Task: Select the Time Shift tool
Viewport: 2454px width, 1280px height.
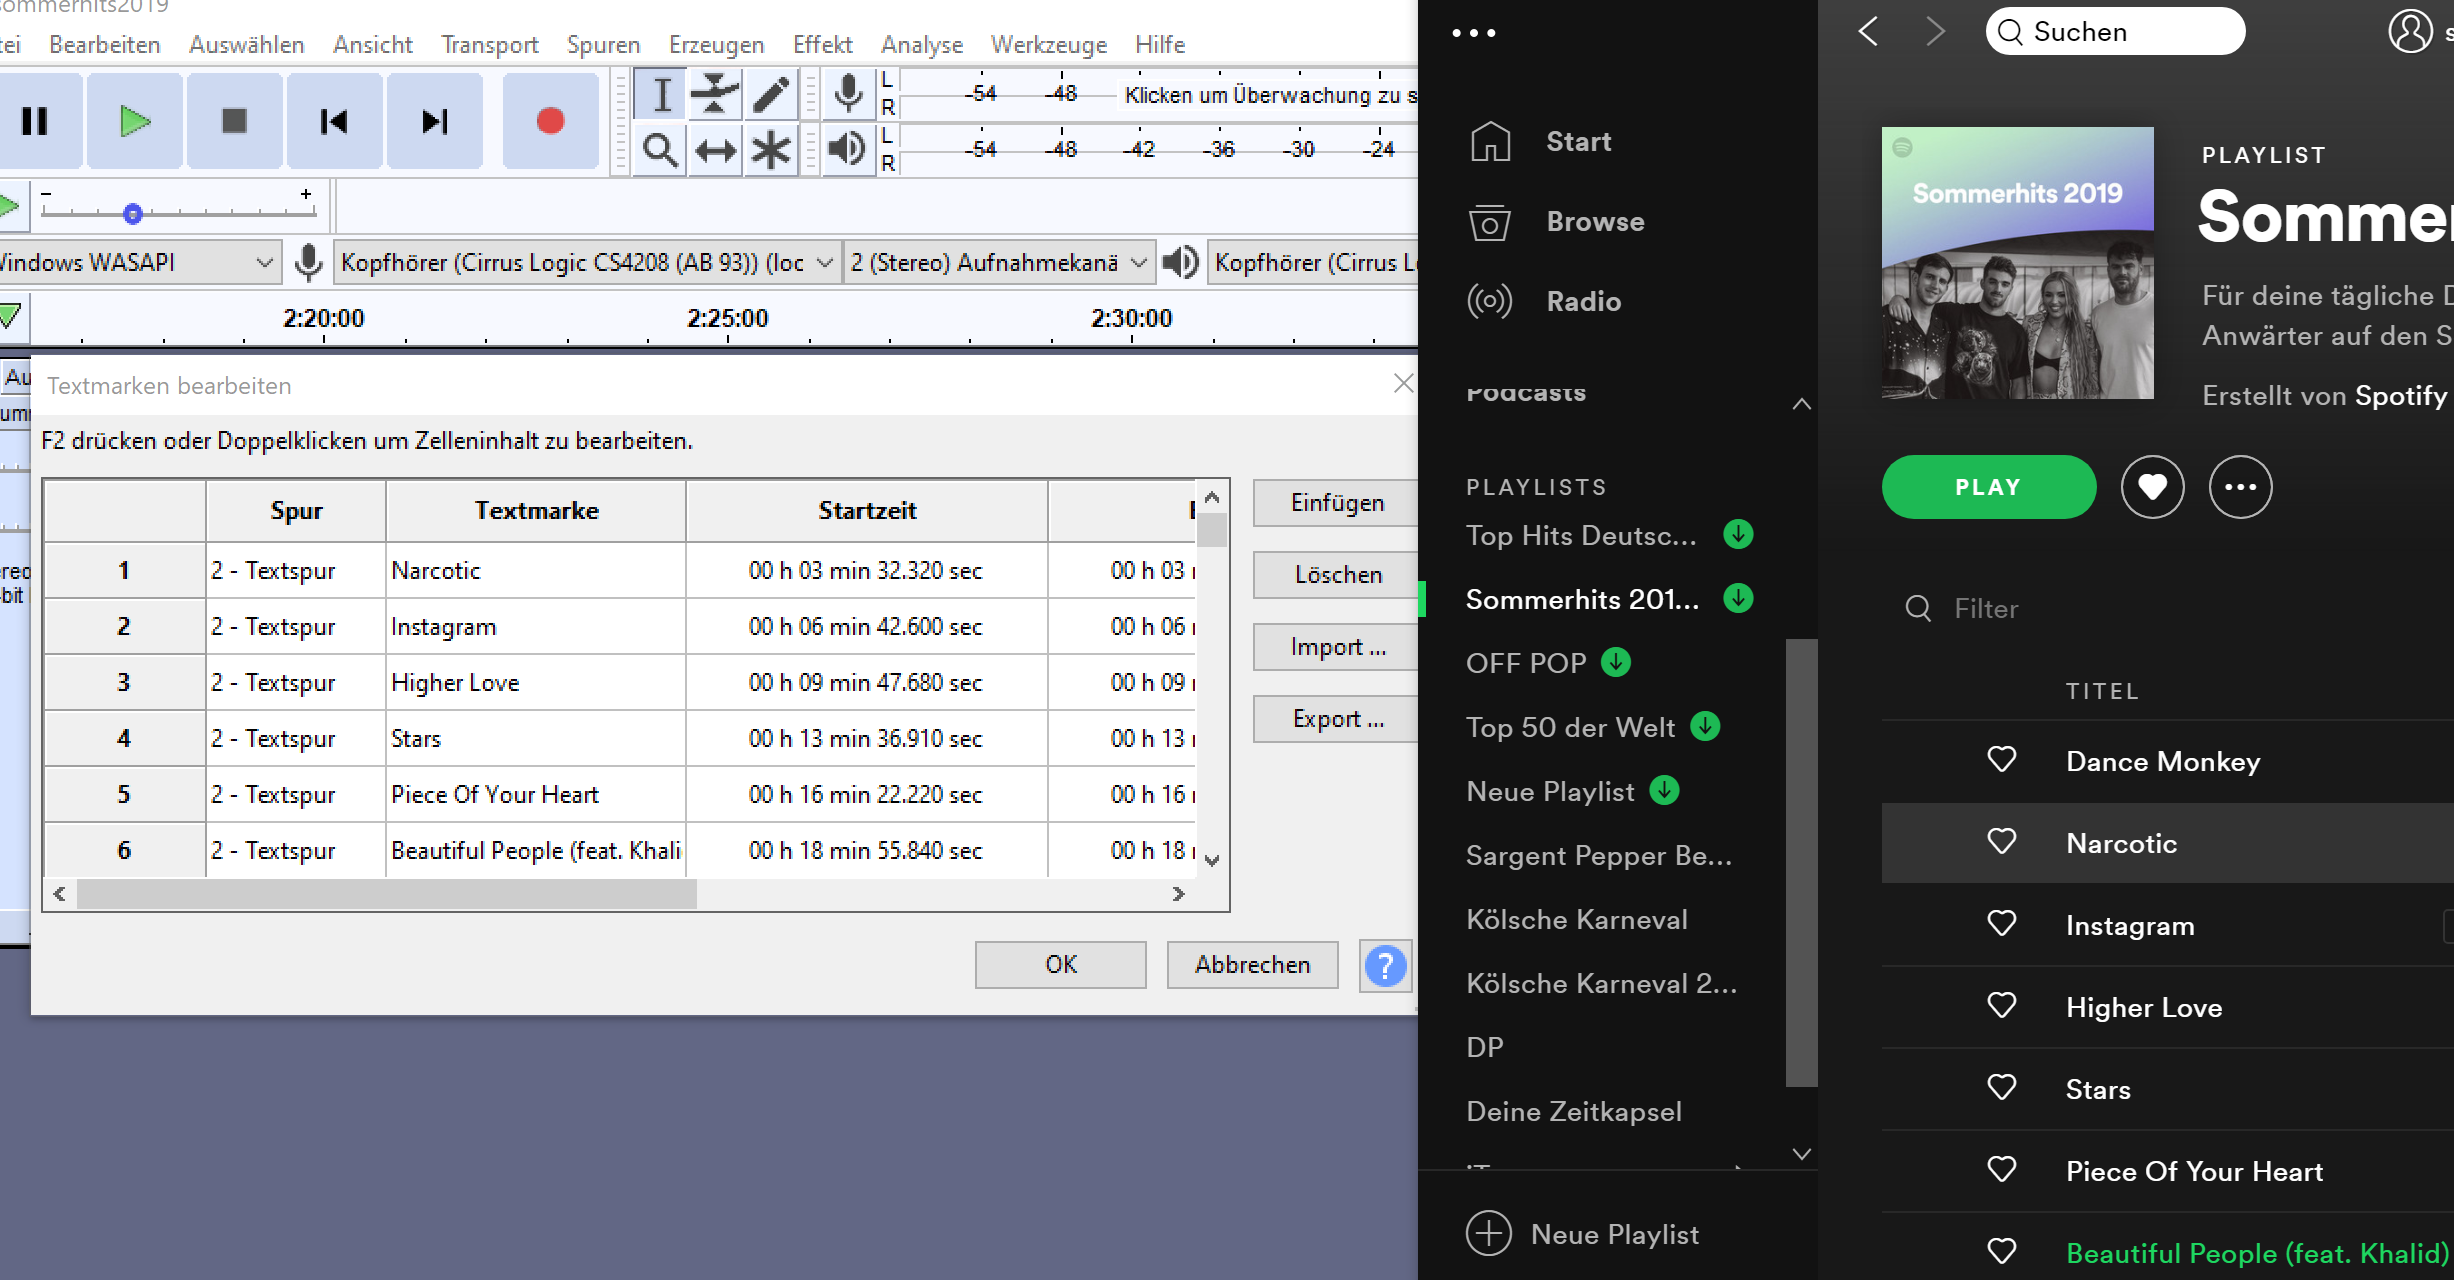Action: point(715,151)
